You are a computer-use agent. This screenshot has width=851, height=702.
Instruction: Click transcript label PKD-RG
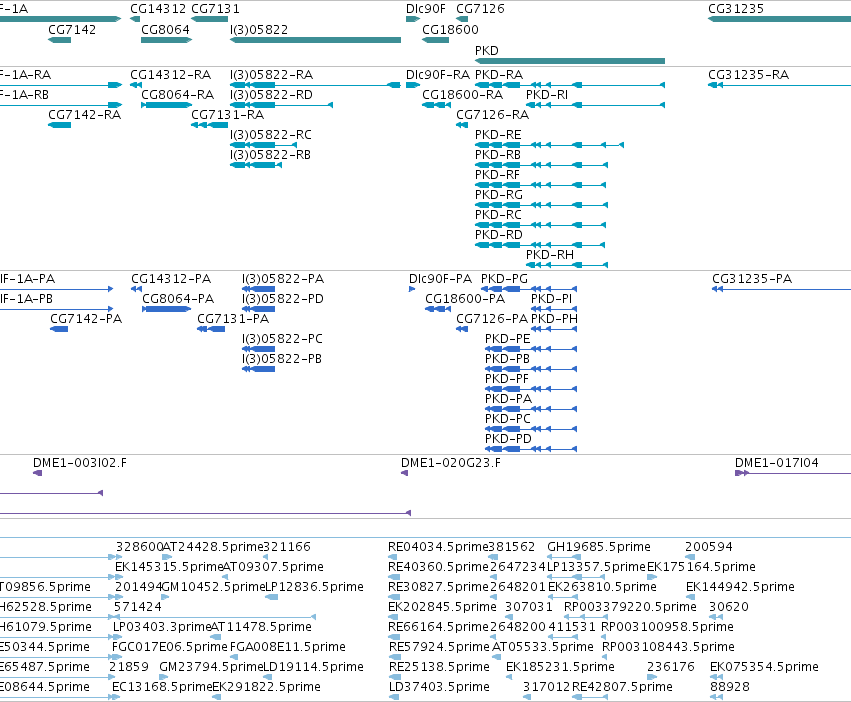click(x=499, y=195)
